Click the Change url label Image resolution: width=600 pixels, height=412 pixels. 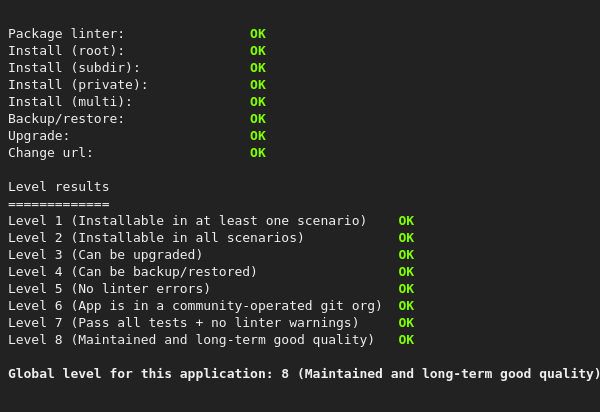[x=51, y=153]
